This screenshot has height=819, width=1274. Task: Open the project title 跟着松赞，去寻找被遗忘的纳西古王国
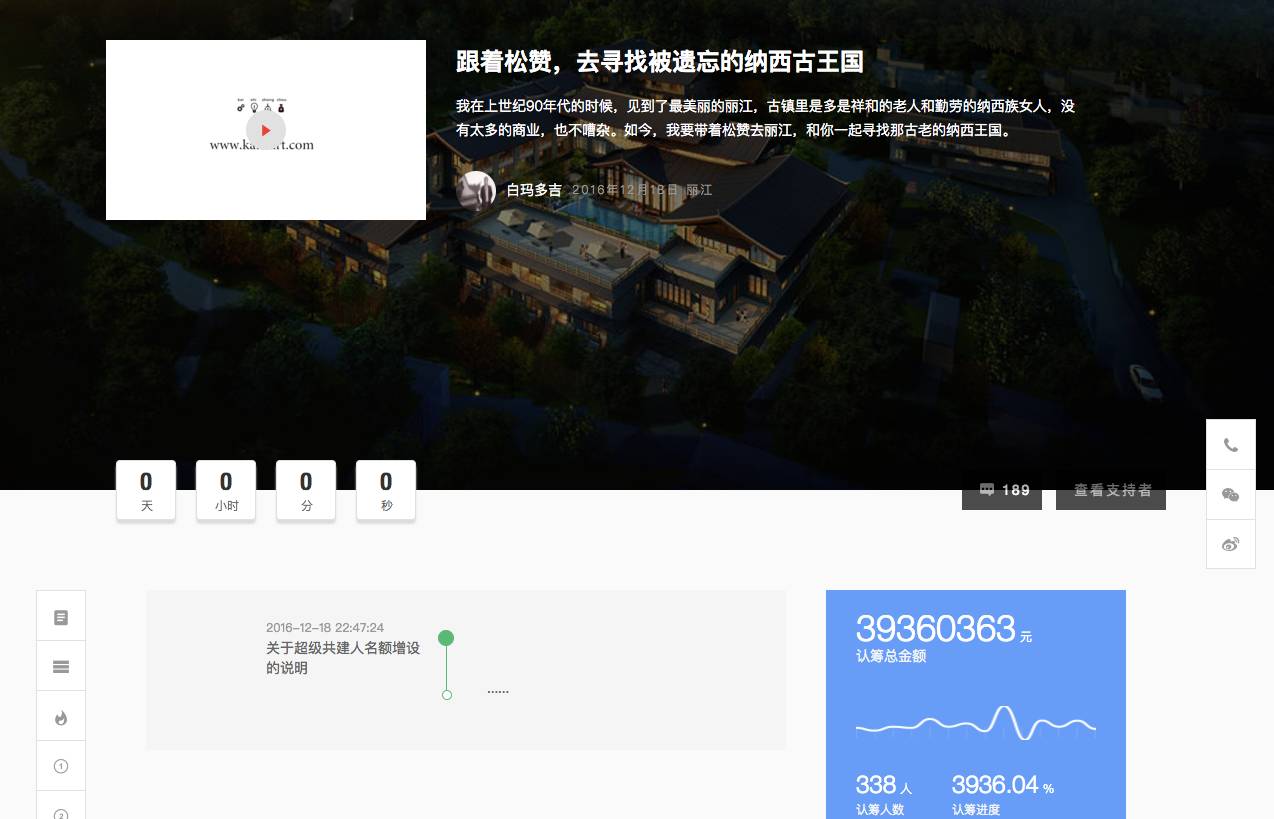[659, 61]
